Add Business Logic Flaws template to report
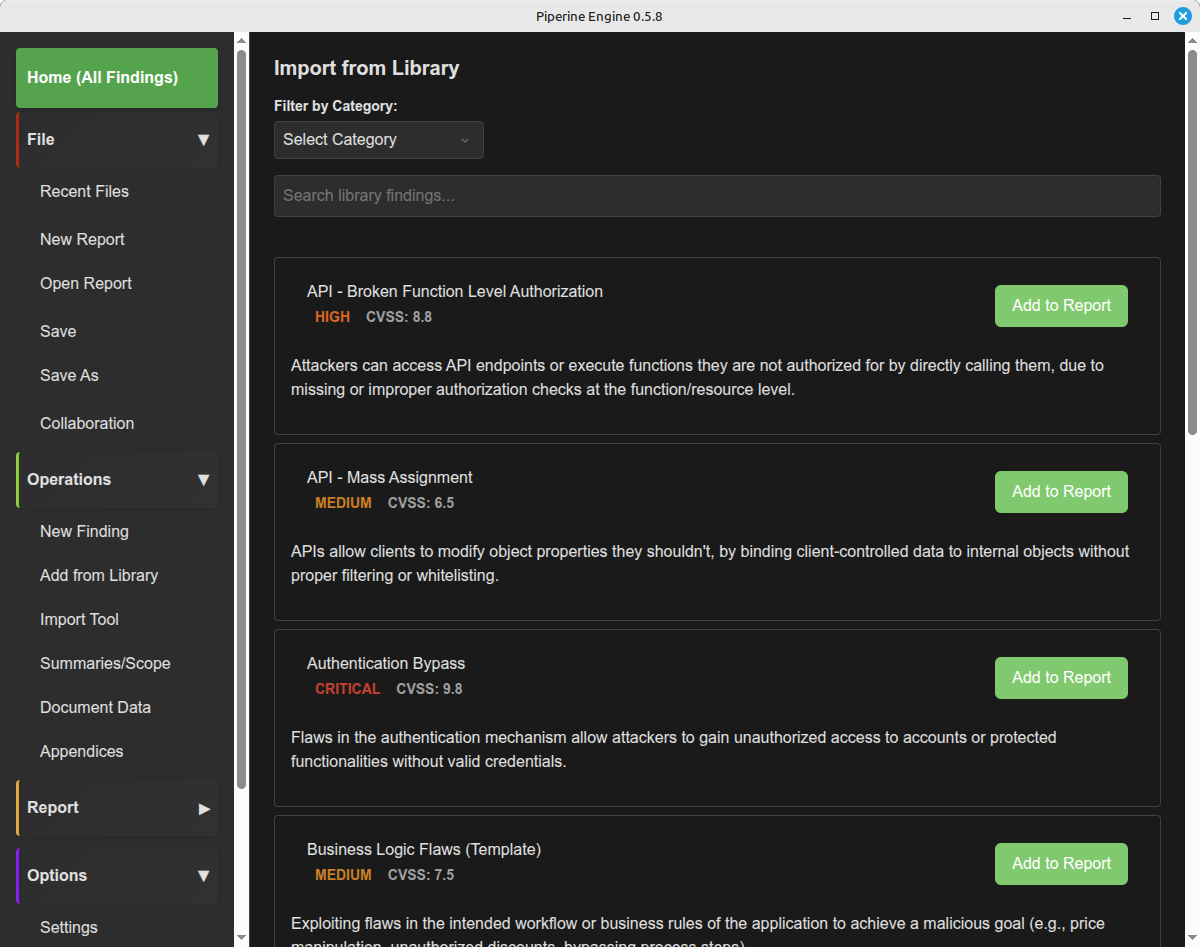The height and width of the screenshot is (947, 1200). pyautogui.click(x=1060, y=864)
